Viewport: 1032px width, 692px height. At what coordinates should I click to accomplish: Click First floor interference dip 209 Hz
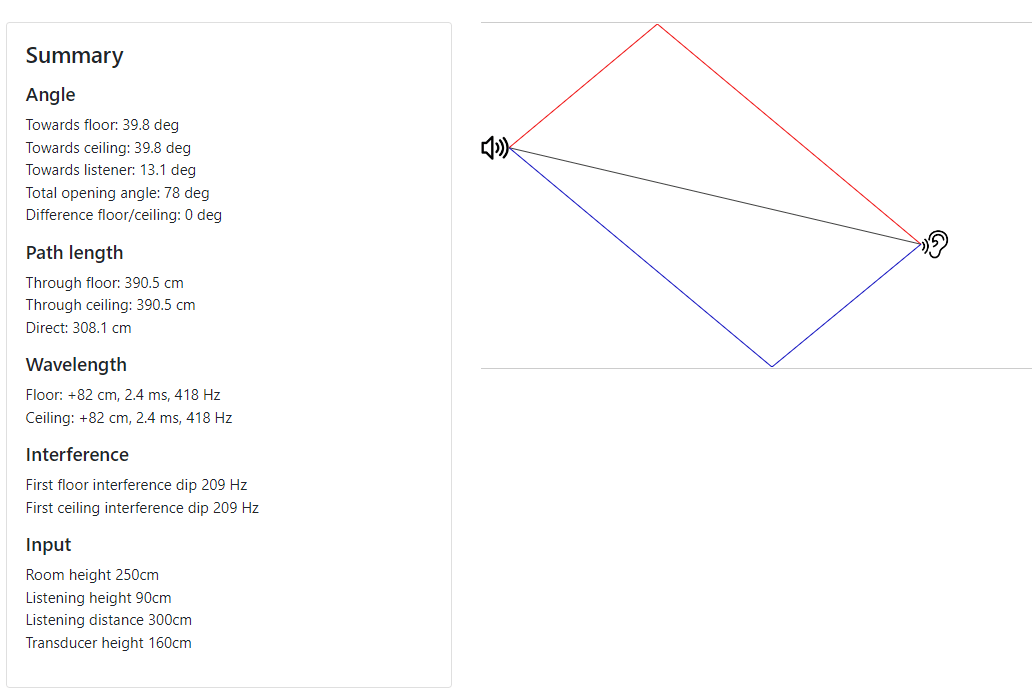tap(136, 485)
